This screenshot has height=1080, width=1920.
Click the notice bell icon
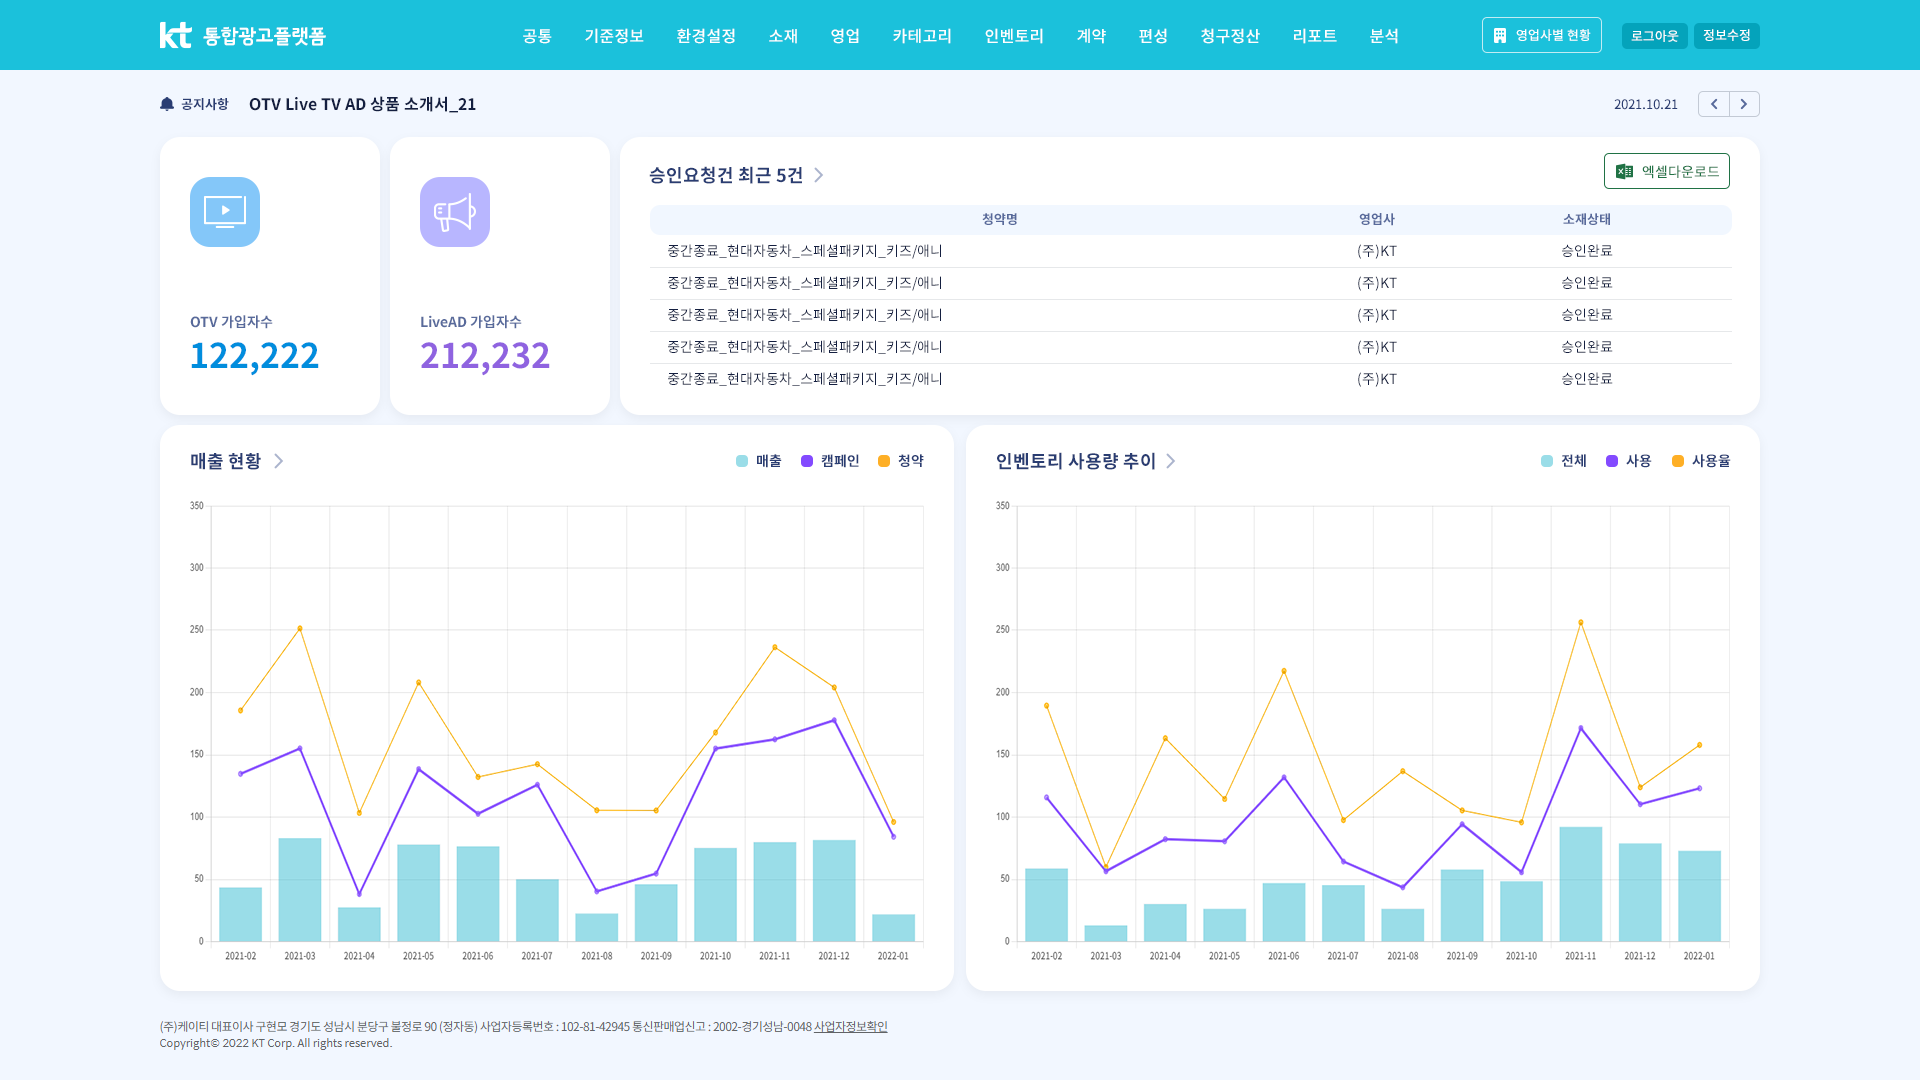coord(167,104)
